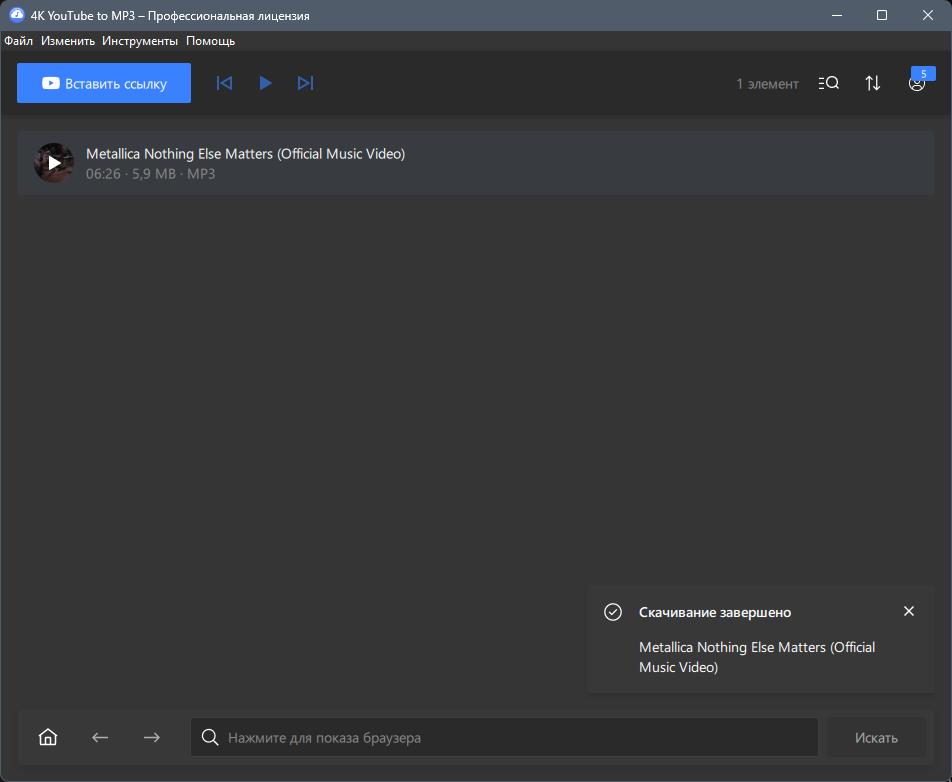Screen dimensions: 952x782
Task: Open the Изменить menu
Action: click(x=68, y=41)
